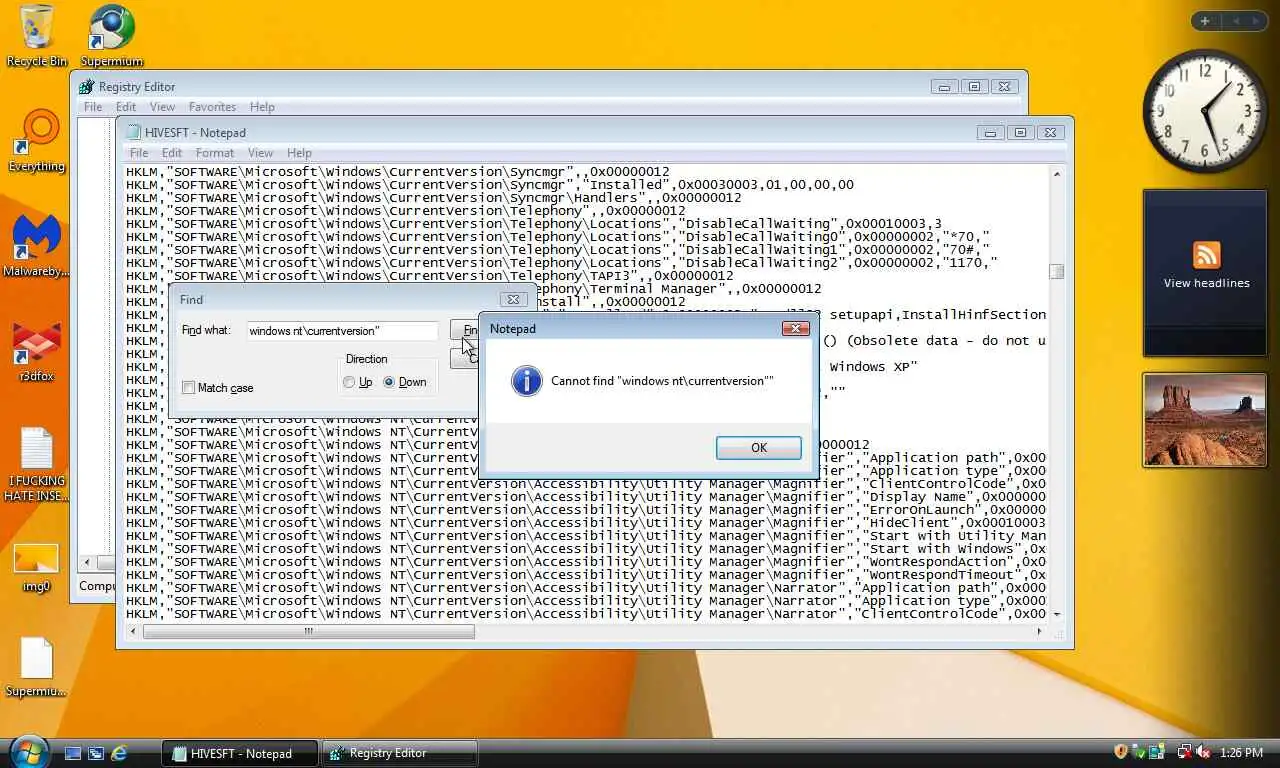Click Notepad's horizontal scrollbar thumb
This screenshot has width=1280, height=768.
309,632
